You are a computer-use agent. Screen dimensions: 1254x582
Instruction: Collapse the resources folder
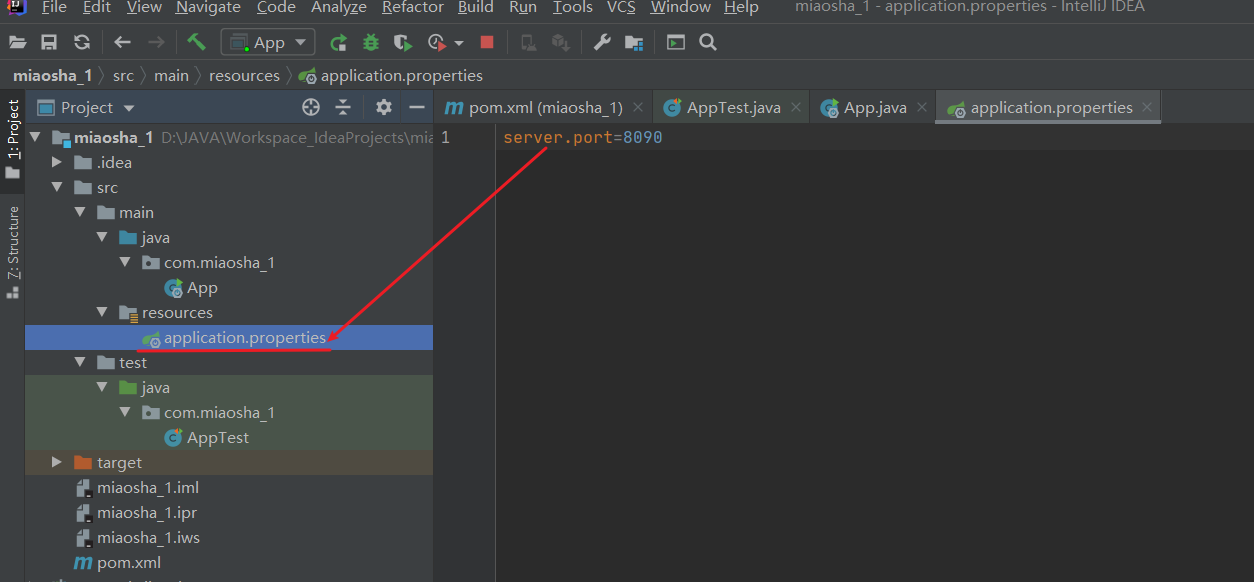click(102, 312)
